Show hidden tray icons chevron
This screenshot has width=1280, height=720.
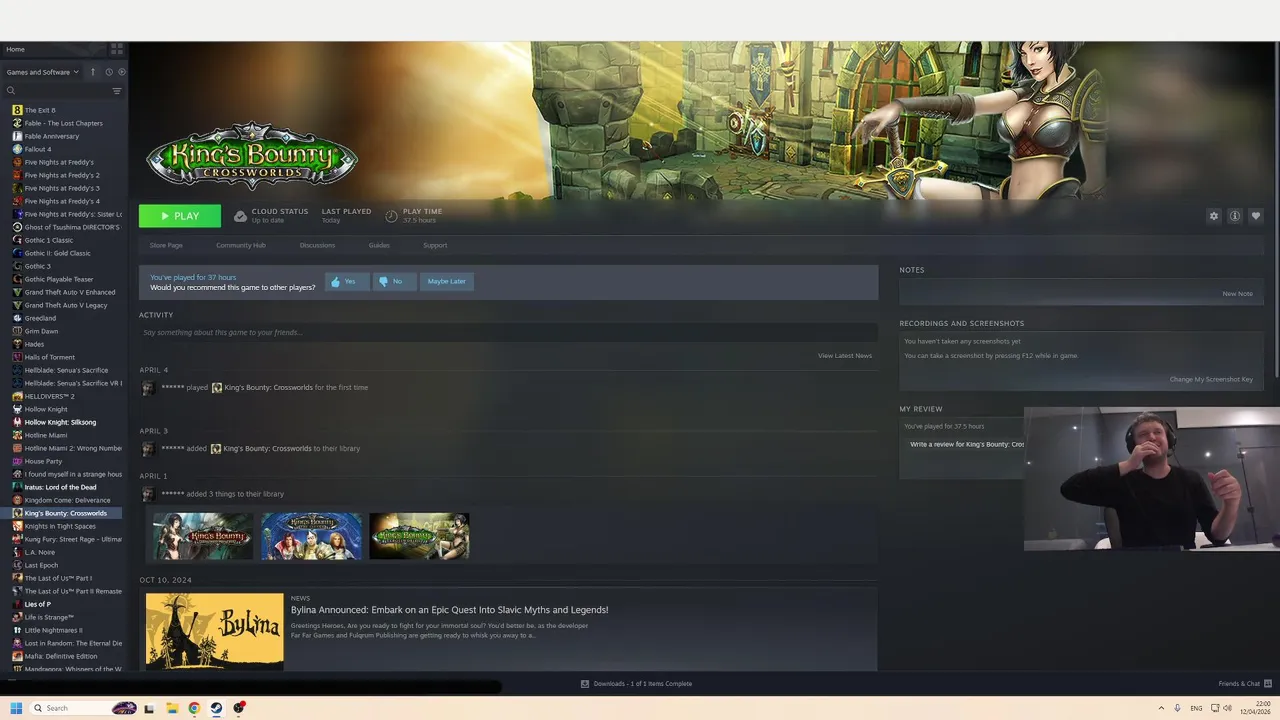pos(1161,708)
